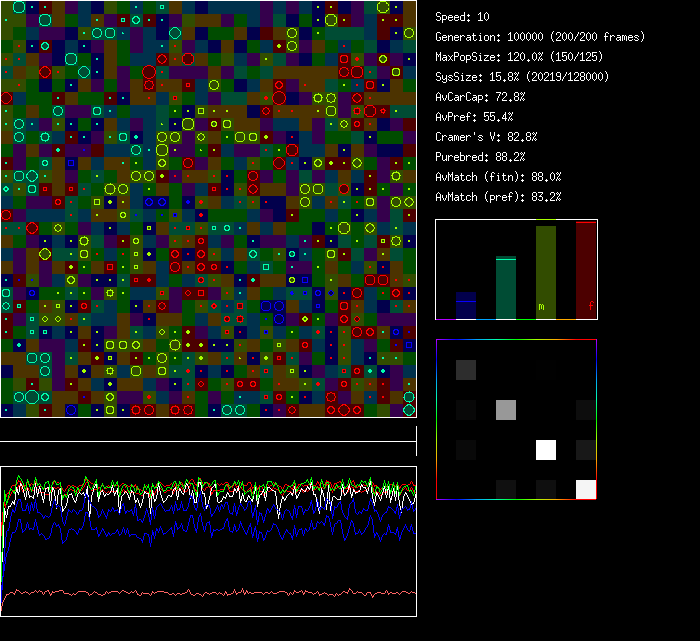Select the Cramer's V statistic
Screen dimensions: 700x641
click(486, 137)
